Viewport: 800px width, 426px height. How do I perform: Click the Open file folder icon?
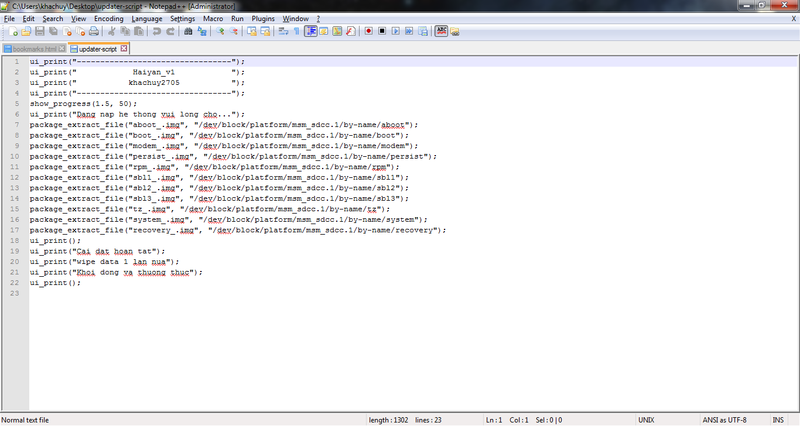tap(26, 32)
